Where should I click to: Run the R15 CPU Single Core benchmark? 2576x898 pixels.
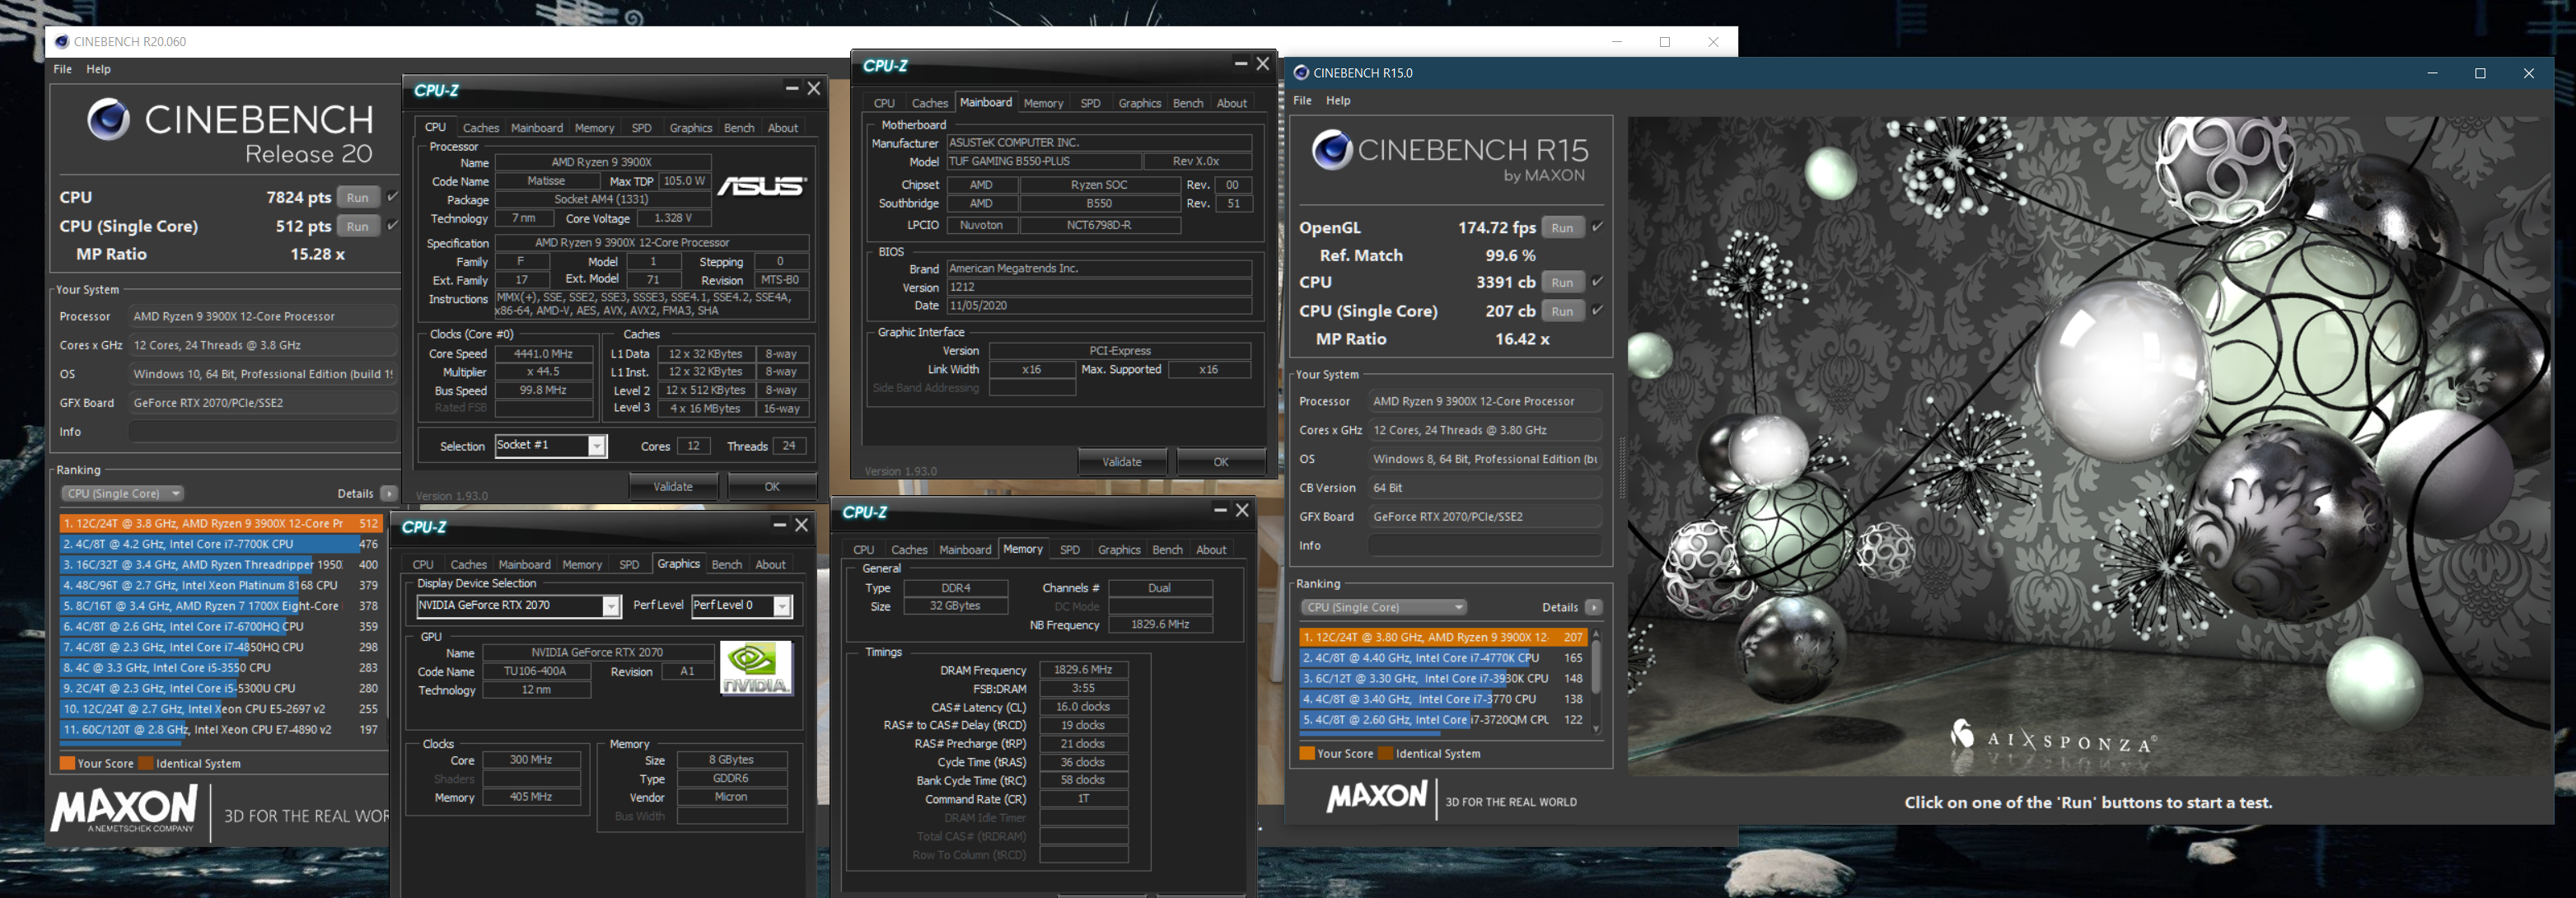point(1562,311)
